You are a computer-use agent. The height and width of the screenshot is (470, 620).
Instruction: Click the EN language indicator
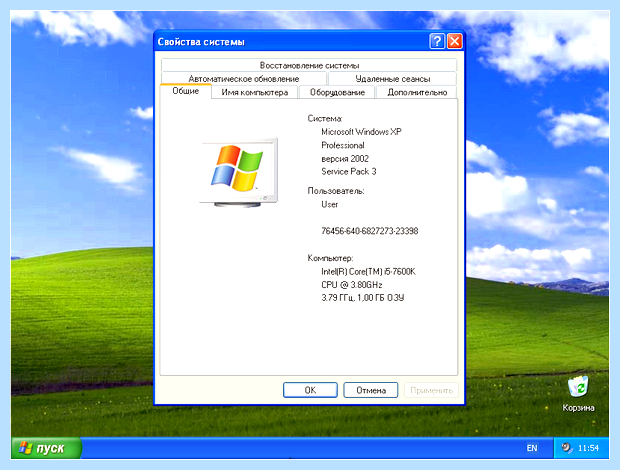click(532, 448)
